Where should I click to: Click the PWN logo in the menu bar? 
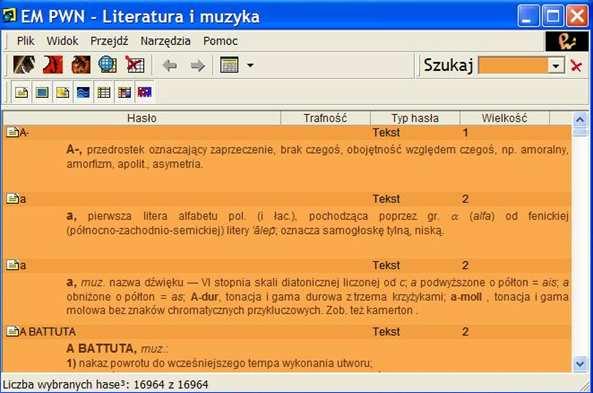[x=567, y=41]
